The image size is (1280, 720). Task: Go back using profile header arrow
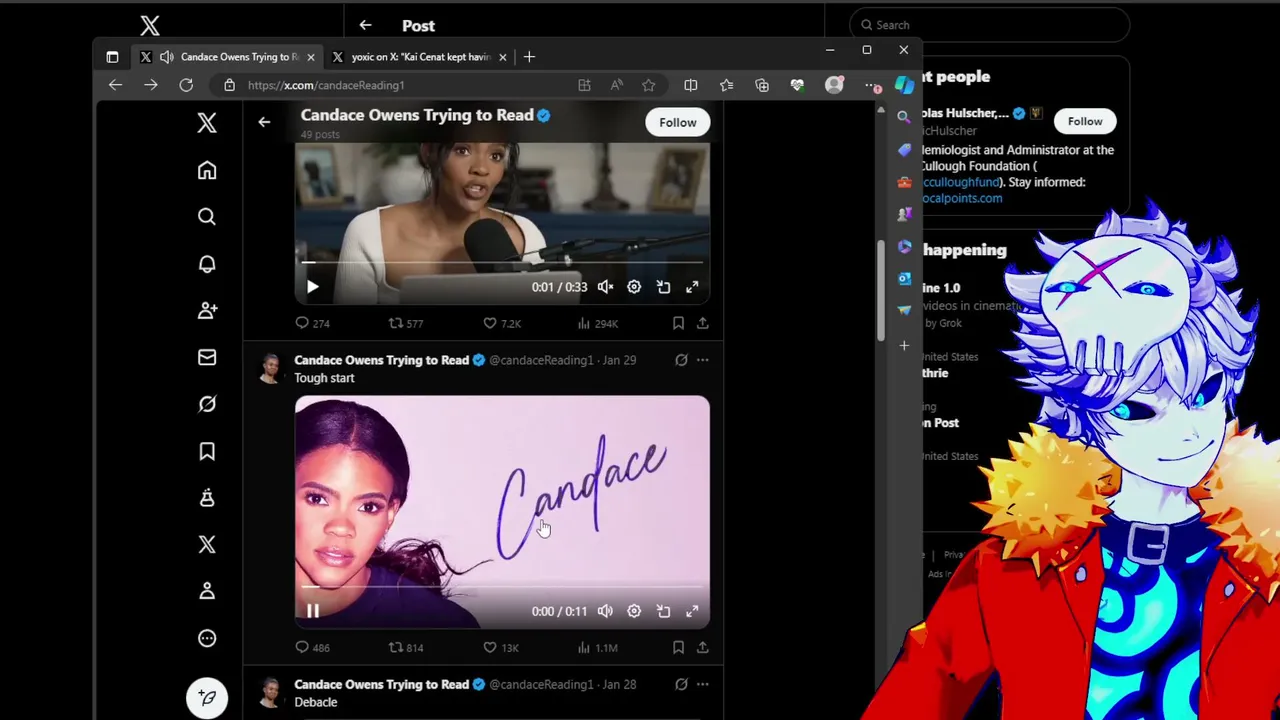264,122
